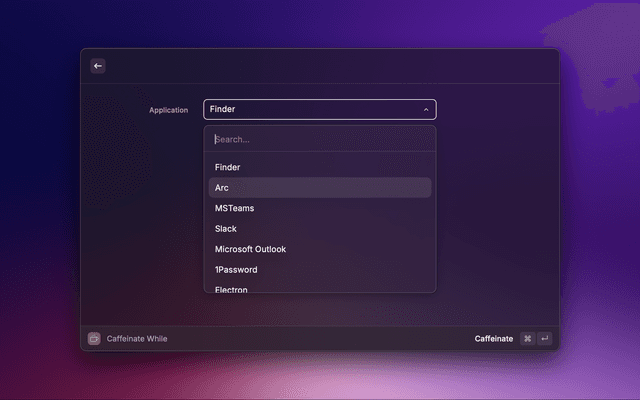Click the Application field showing Finder
Viewport: 640px width, 400px height.
tap(310, 110)
